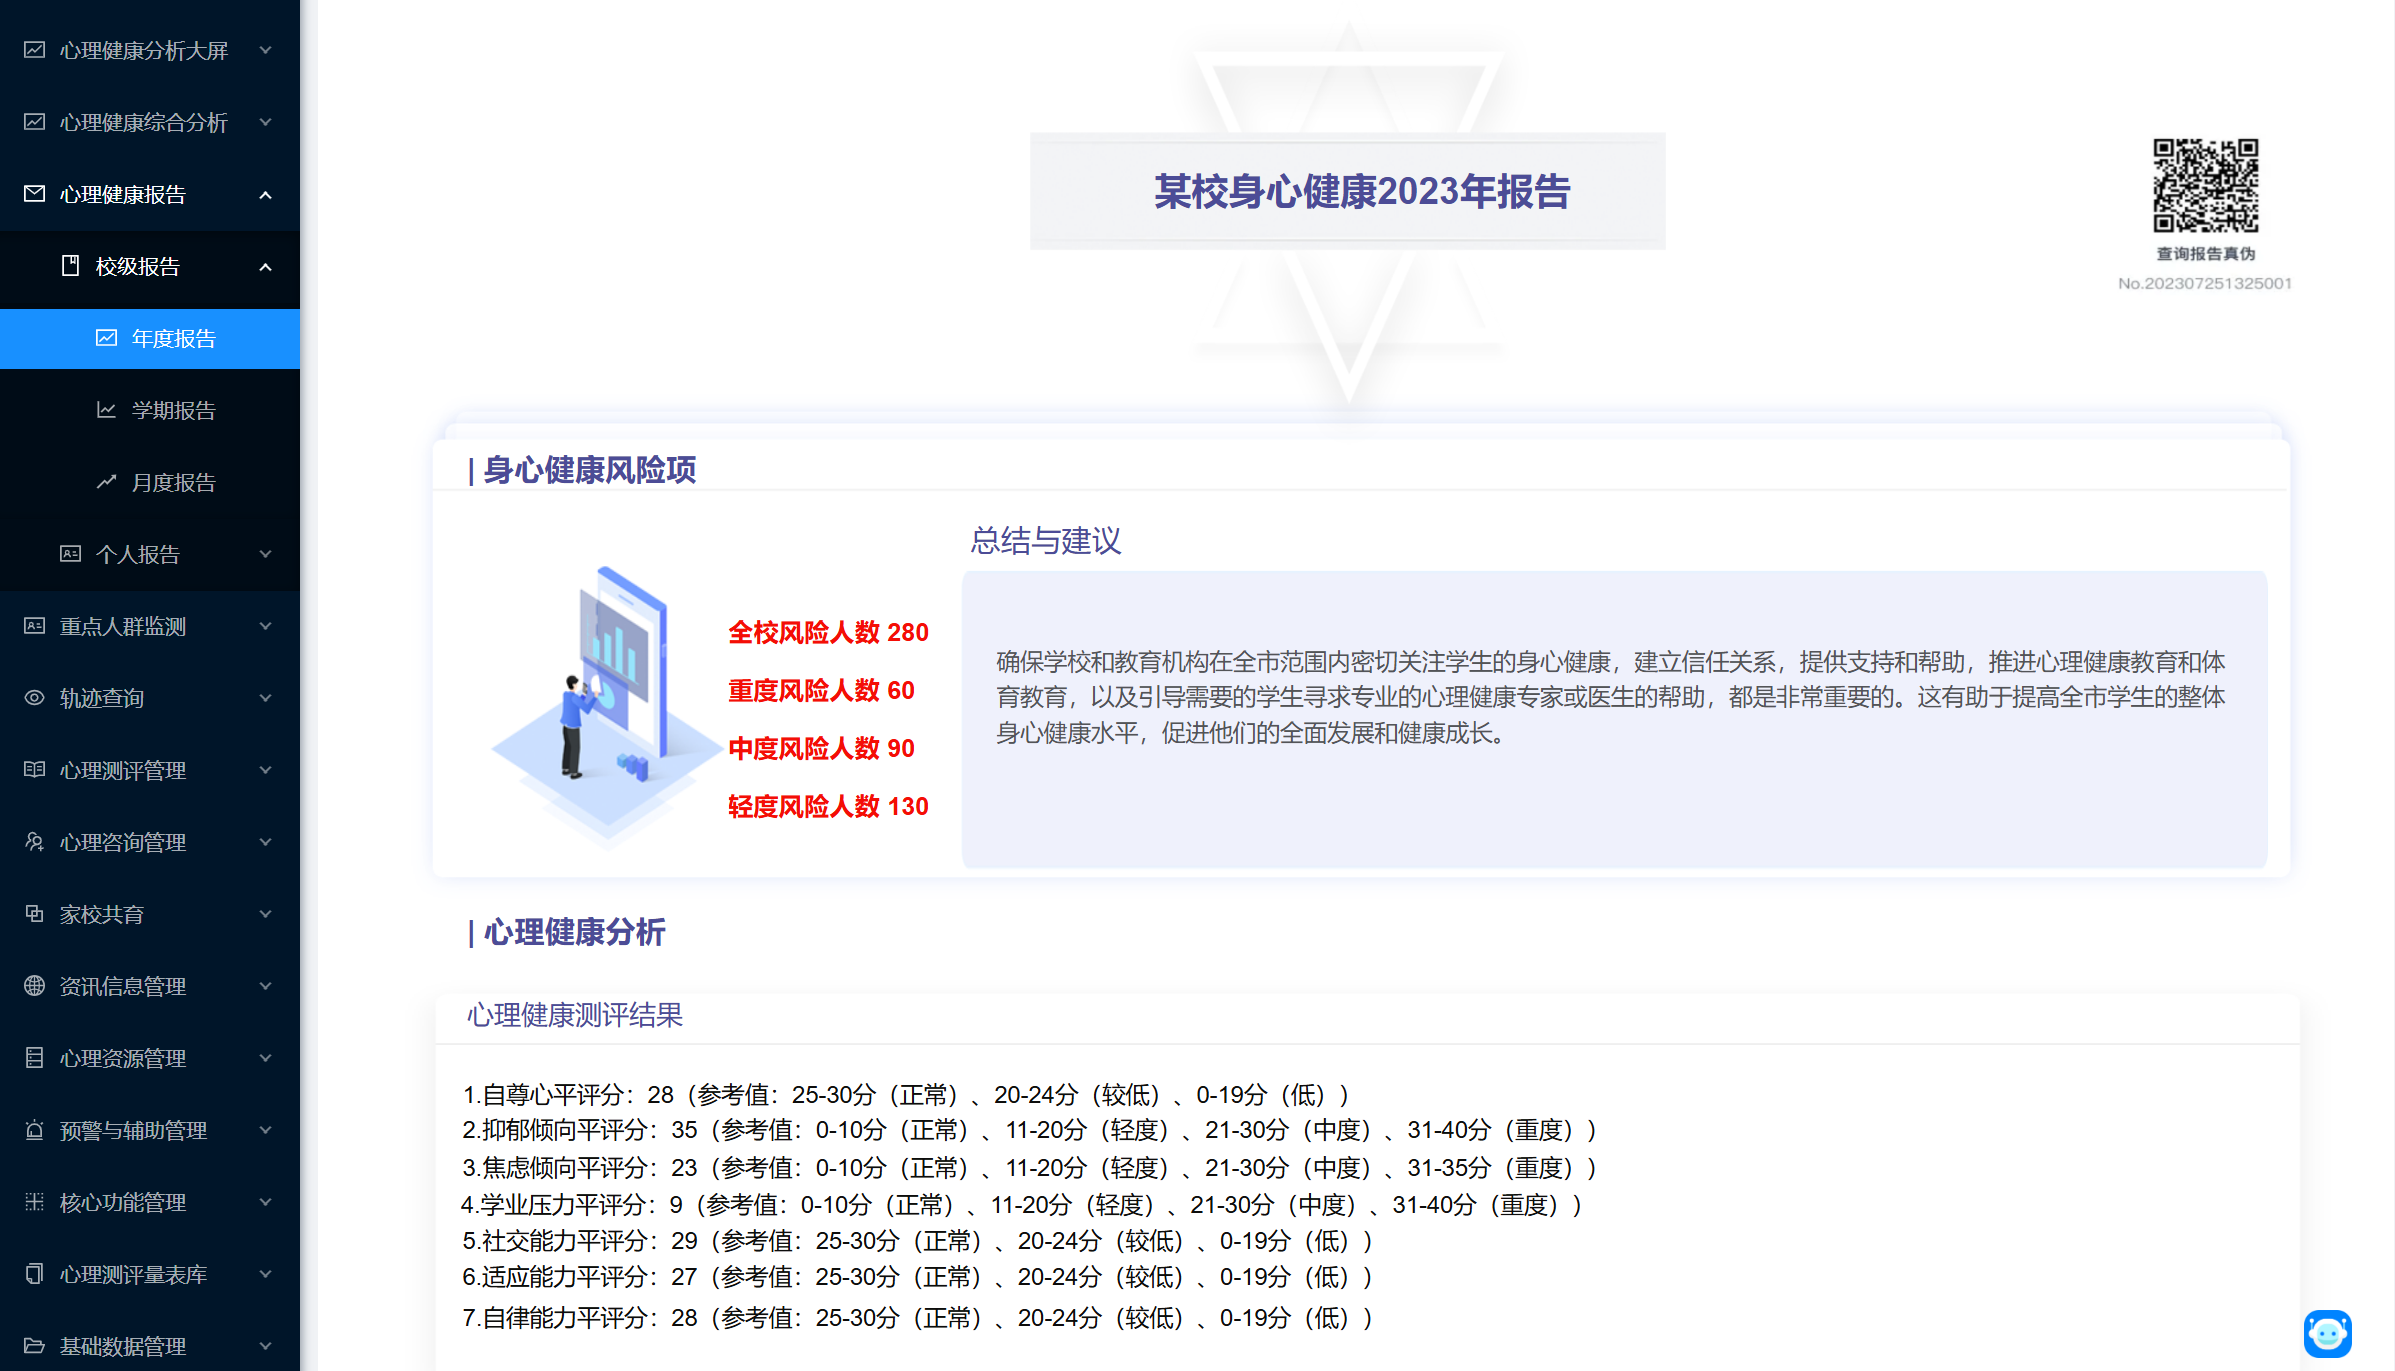Click the 心理健康分析大屏 chart icon
The width and height of the screenshot is (2395, 1371).
coord(34,50)
